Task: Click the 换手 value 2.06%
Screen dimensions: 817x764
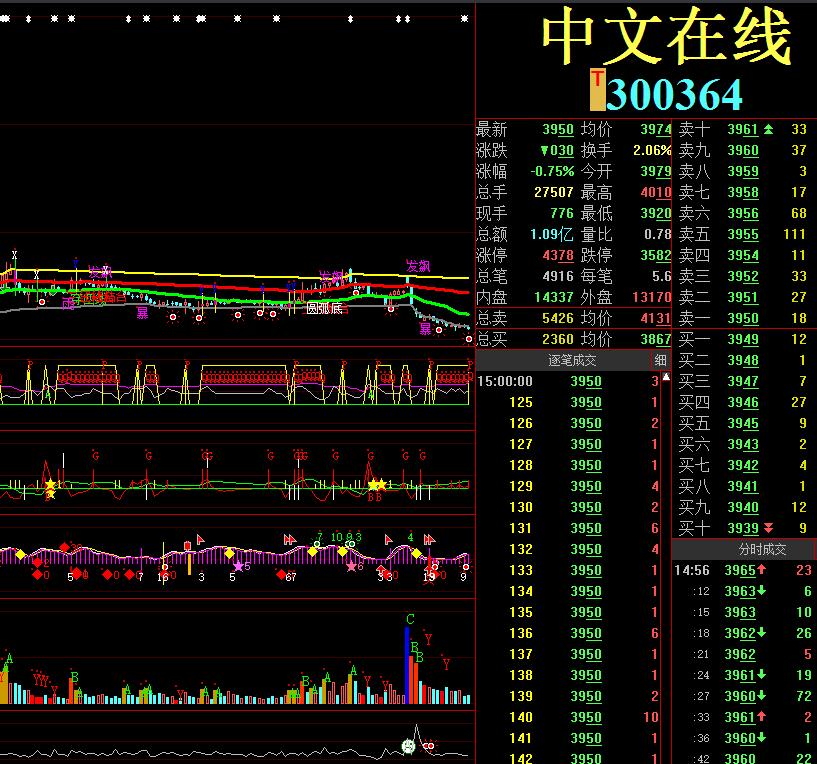Action: [652, 151]
